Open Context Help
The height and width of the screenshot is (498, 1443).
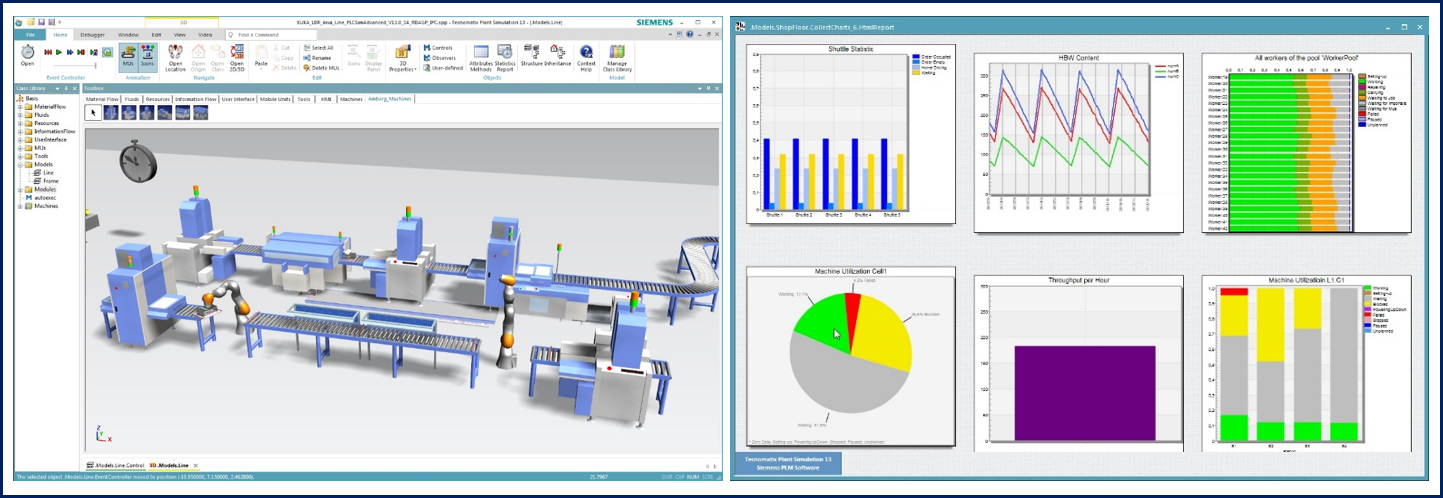(586, 55)
